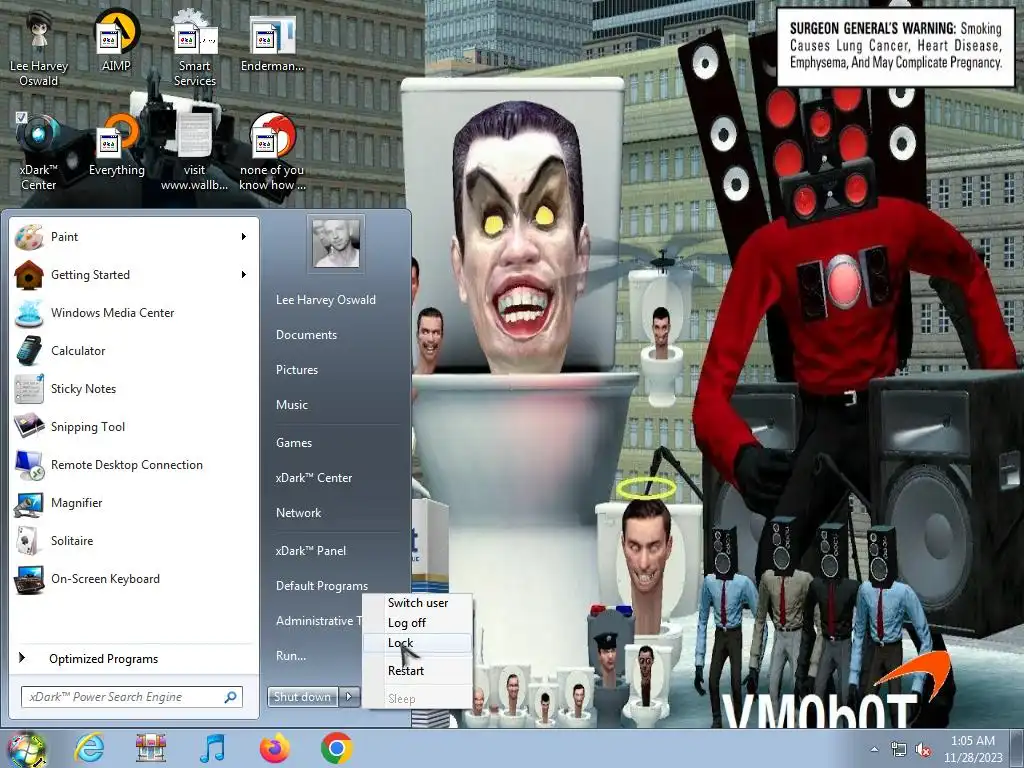Launch Google Chrome from the taskbar
The height and width of the screenshot is (768, 1024).
click(x=337, y=748)
